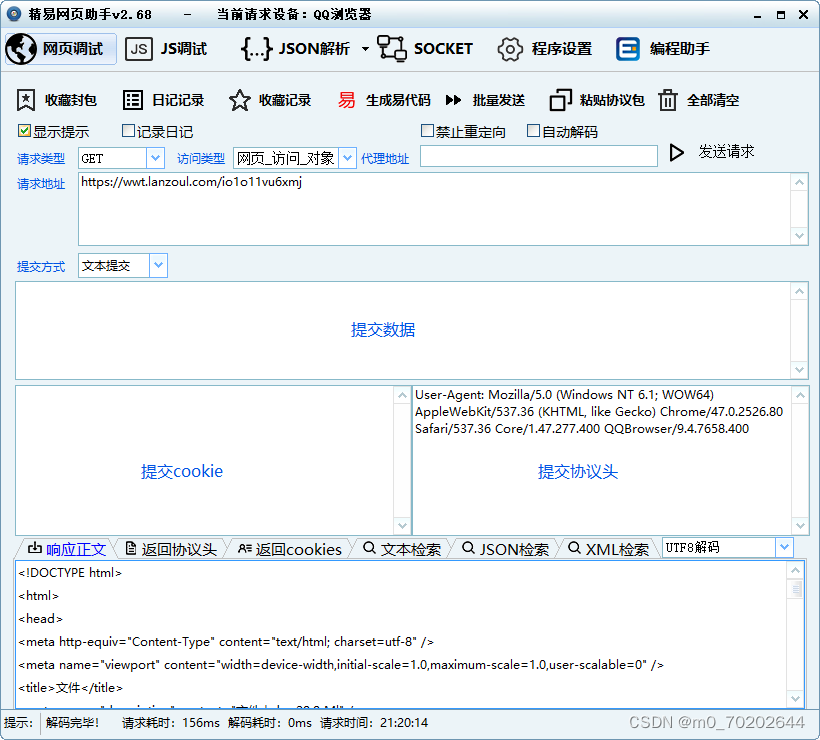Click the response body scrollbar down arrow

click(795, 699)
